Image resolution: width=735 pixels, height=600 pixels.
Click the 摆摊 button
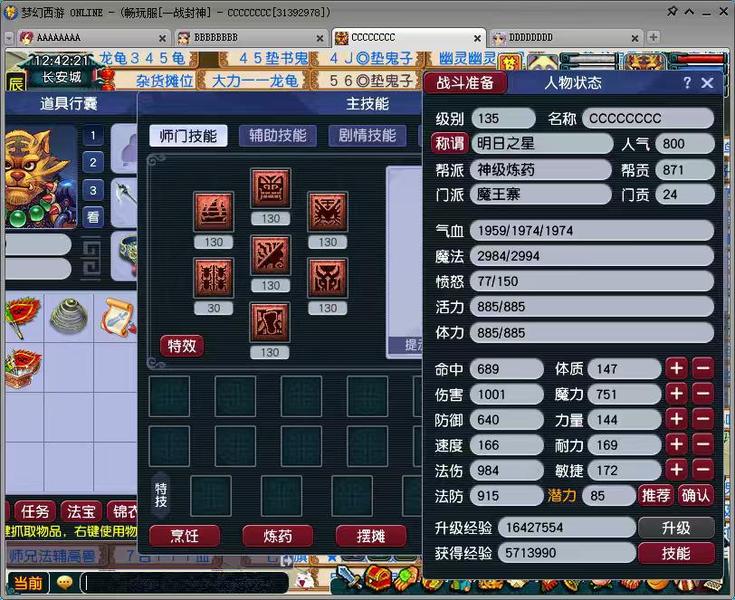coord(371,536)
